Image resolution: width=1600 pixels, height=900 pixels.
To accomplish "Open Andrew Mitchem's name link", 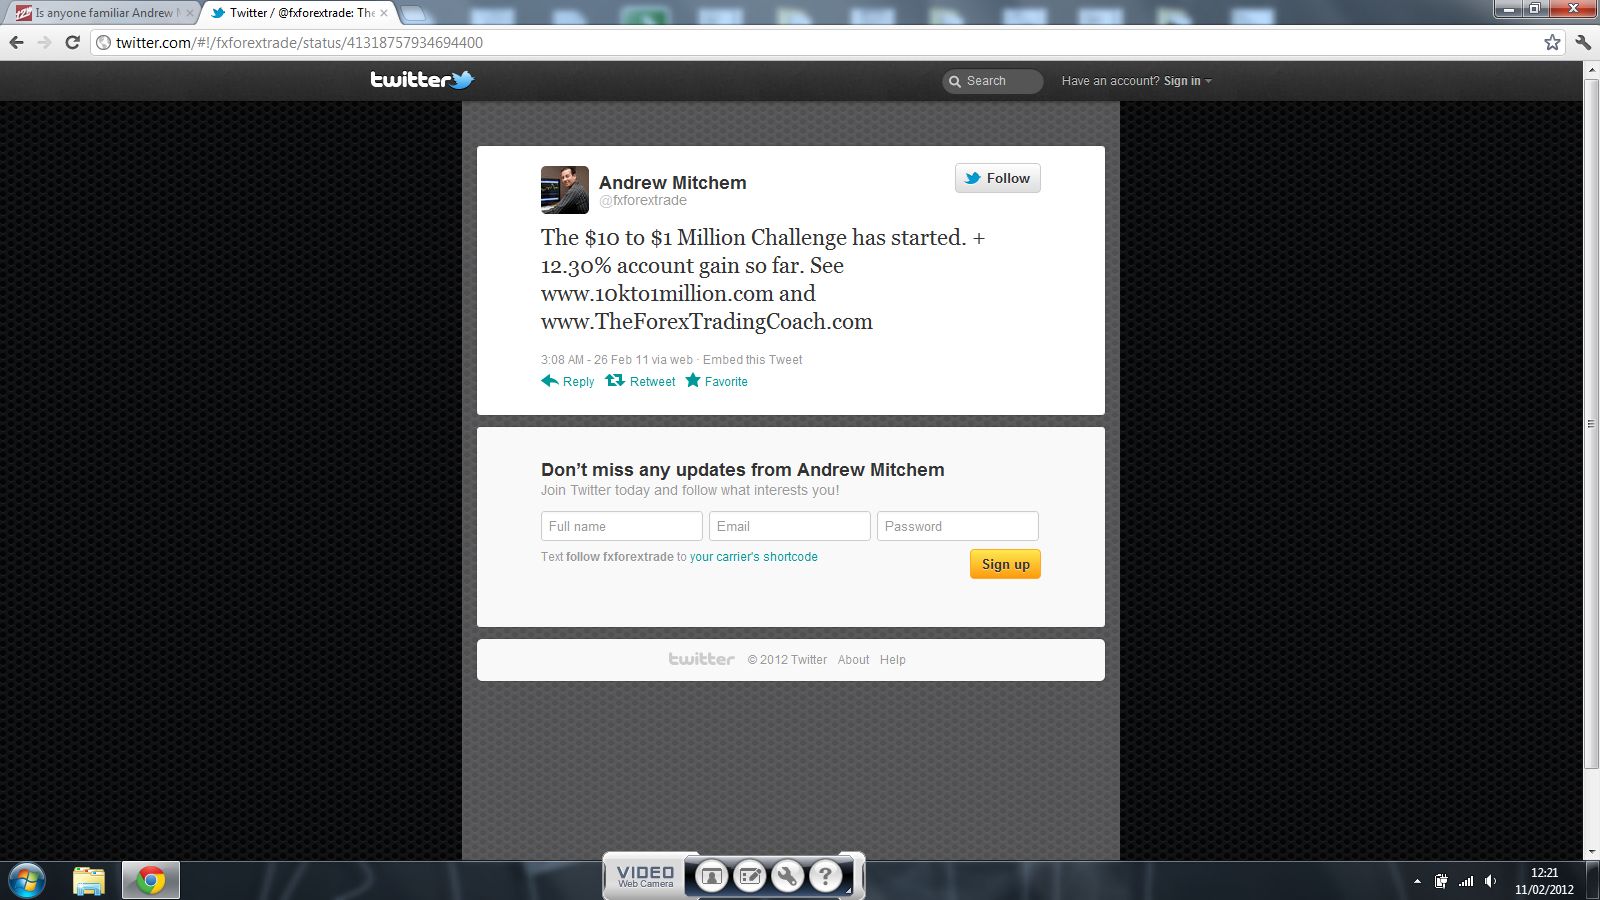I will point(673,182).
